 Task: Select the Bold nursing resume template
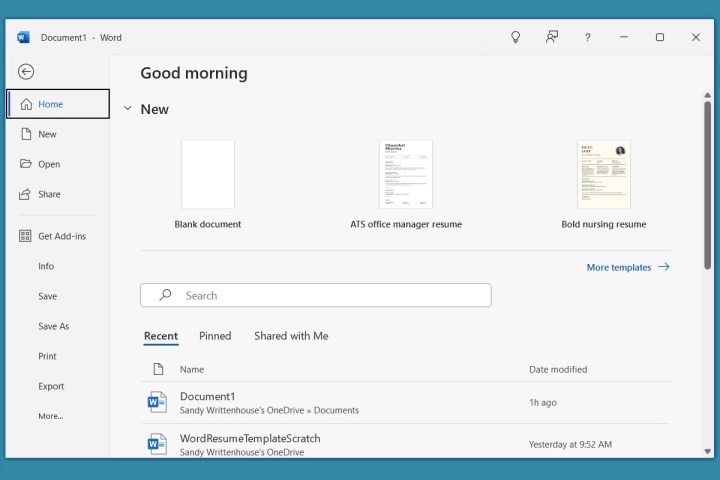pos(604,174)
